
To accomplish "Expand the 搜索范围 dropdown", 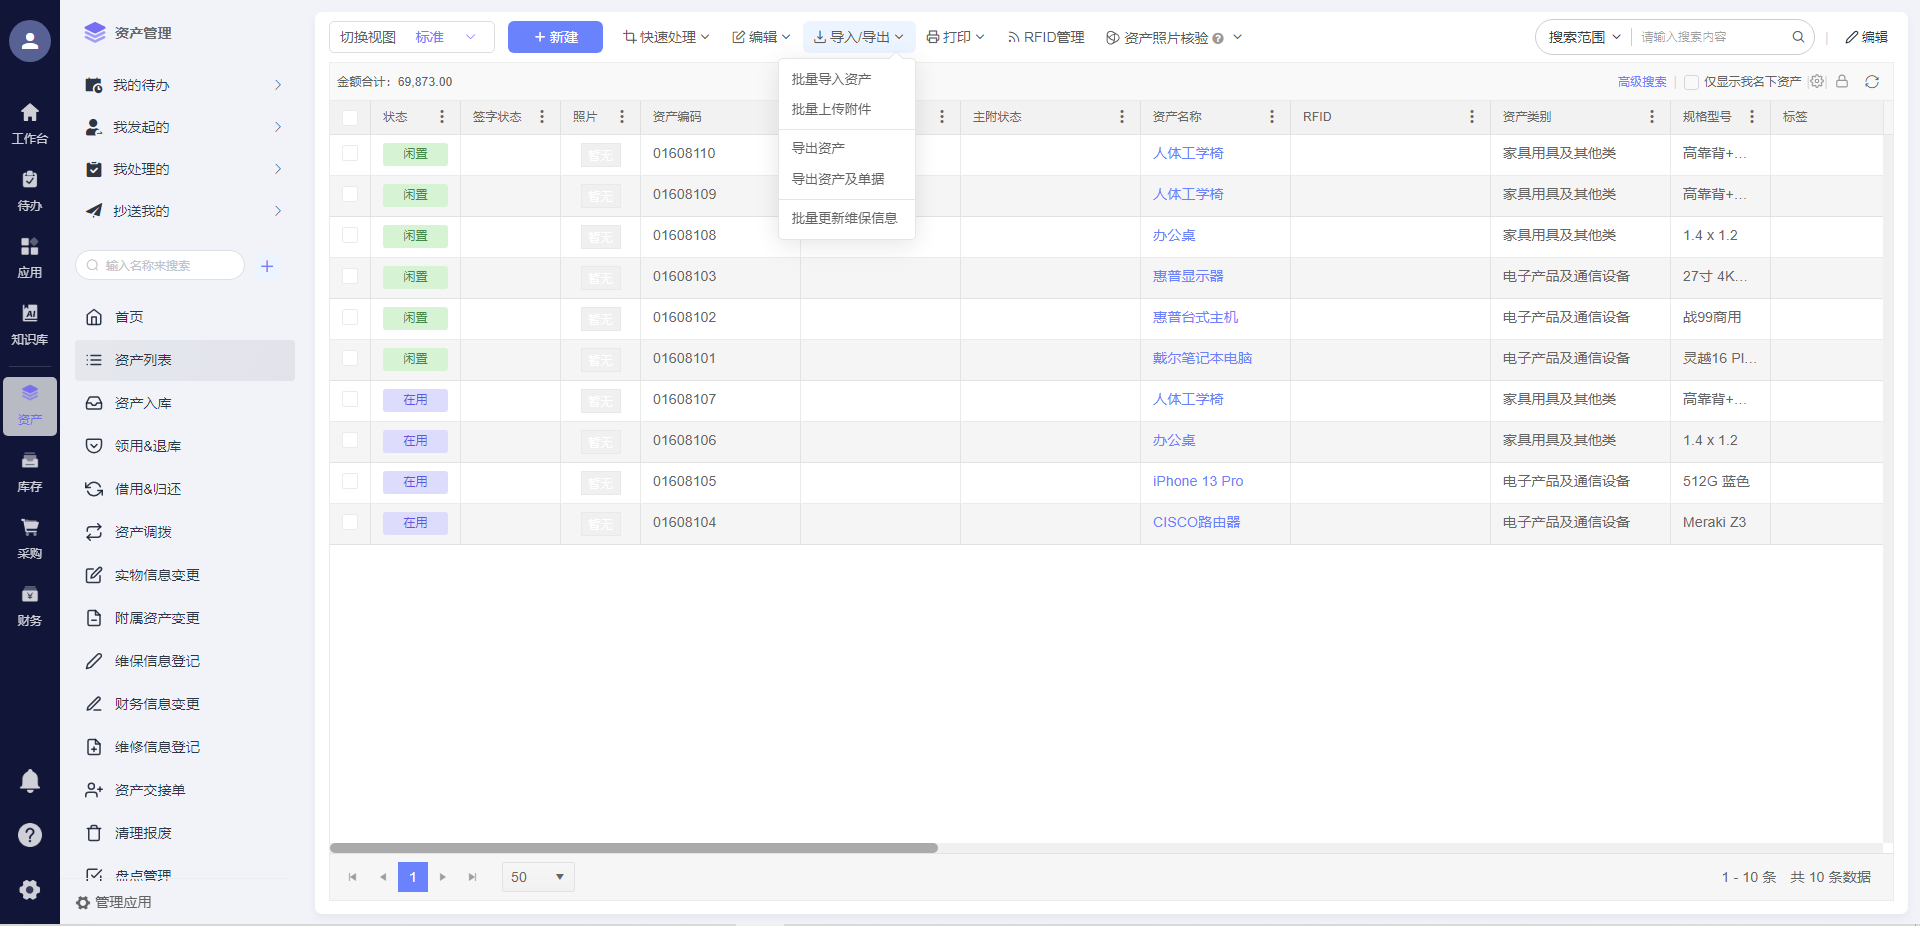I will (1584, 37).
